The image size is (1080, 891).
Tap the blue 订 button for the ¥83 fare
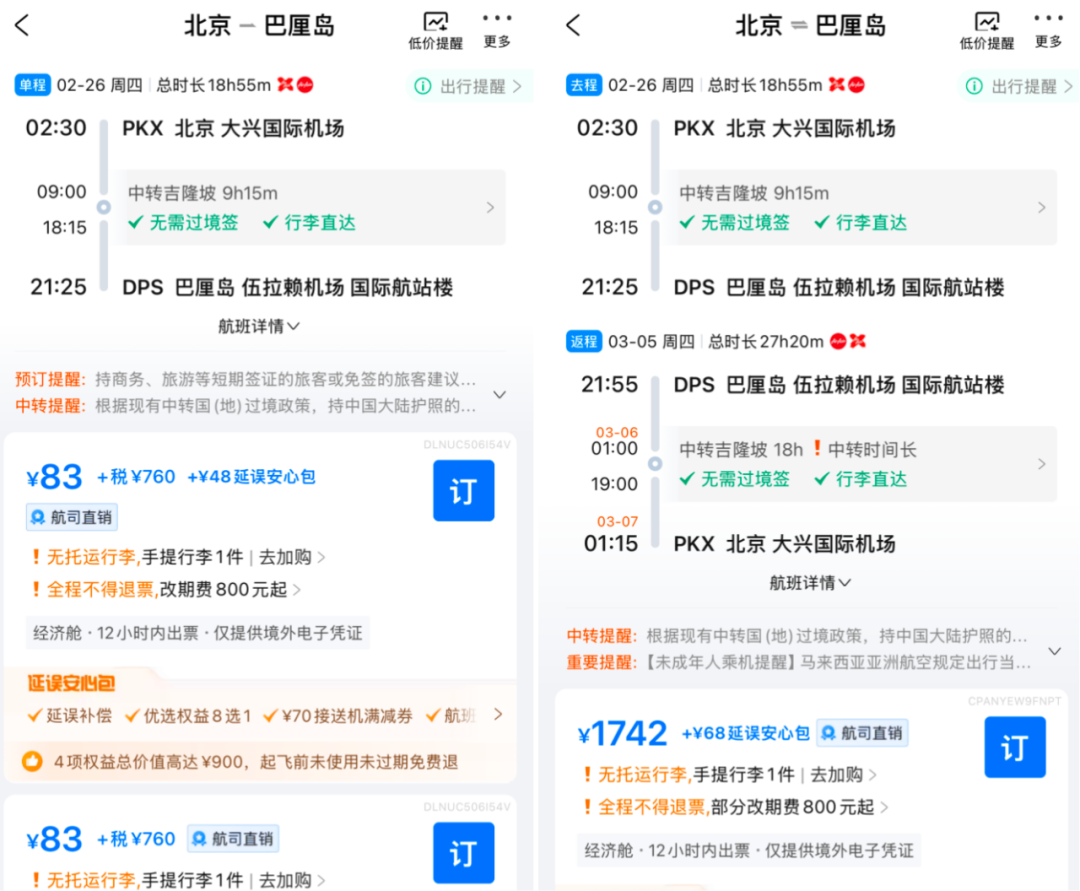(x=463, y=490)
